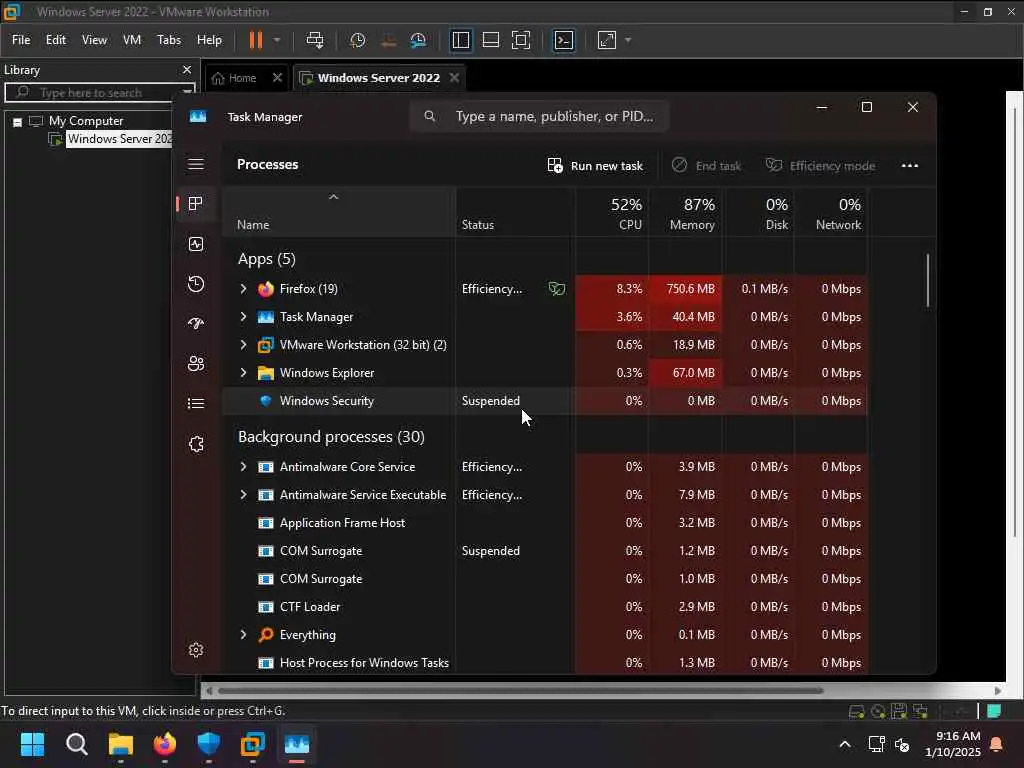Open stretch guest dropdown arrow in VMware toolbar
The height and width of the screenshot is (768, 1024).
point(628,40)
